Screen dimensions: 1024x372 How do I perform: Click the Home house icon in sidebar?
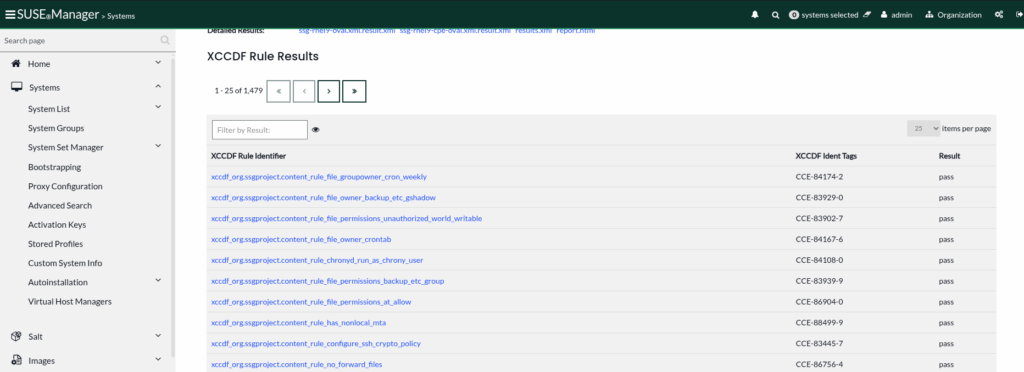pyautogui.click(x=16, y=63)
